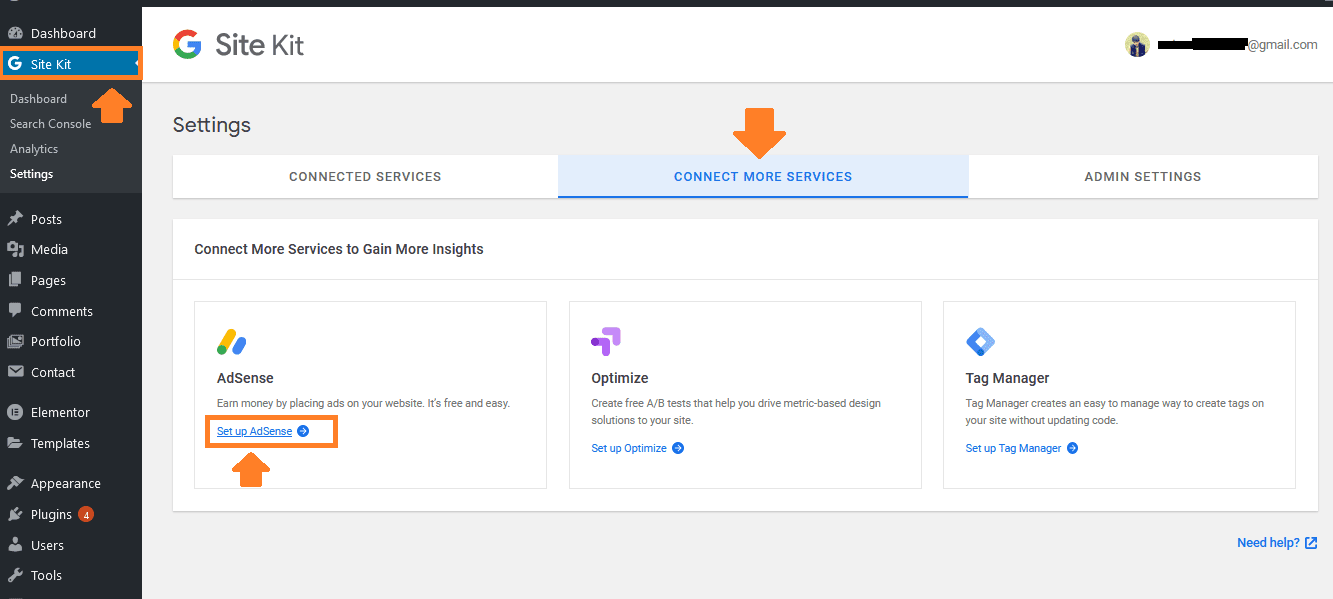Click the Set up Tag Manager link

(1013, 448)
